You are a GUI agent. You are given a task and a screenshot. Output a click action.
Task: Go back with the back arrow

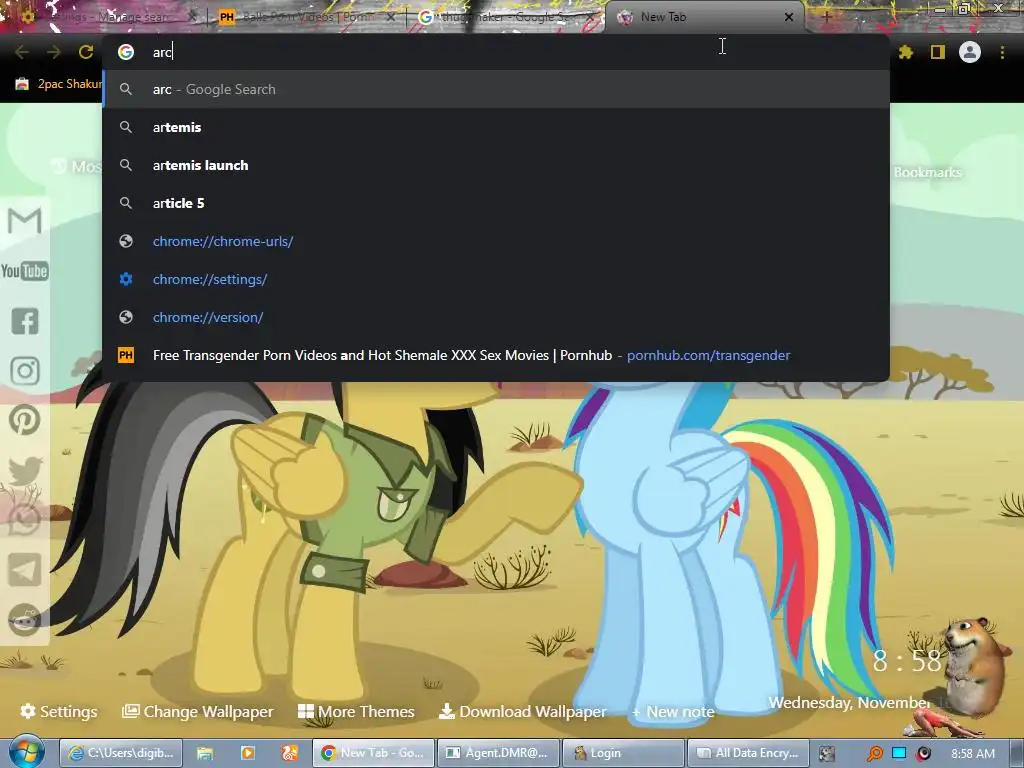tap(22, 52)
